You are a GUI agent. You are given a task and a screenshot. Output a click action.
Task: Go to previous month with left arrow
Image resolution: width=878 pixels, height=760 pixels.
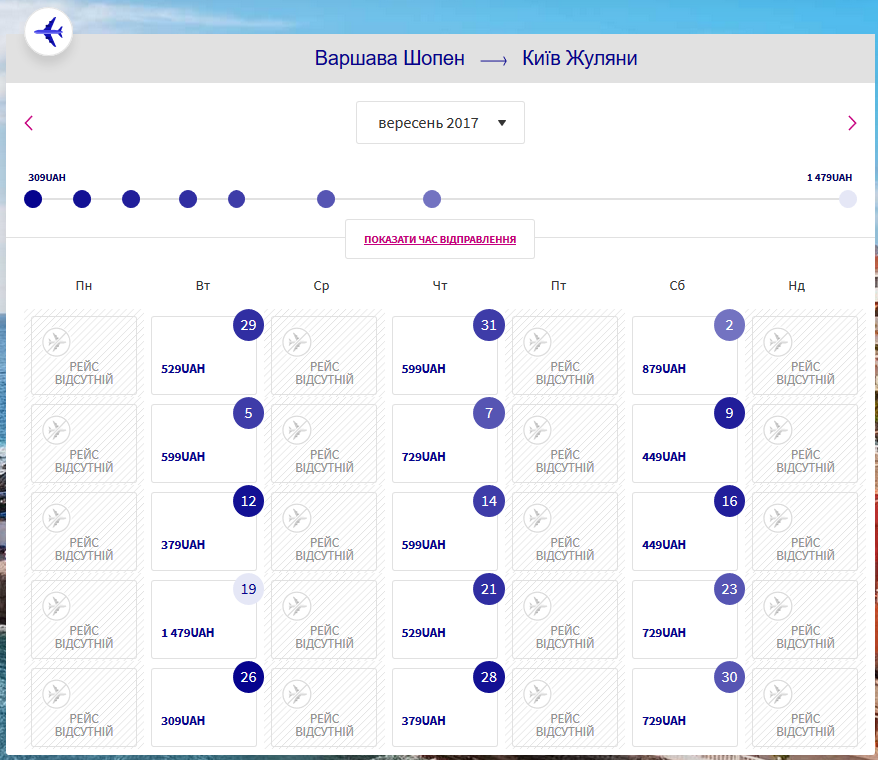coord(29,123)
